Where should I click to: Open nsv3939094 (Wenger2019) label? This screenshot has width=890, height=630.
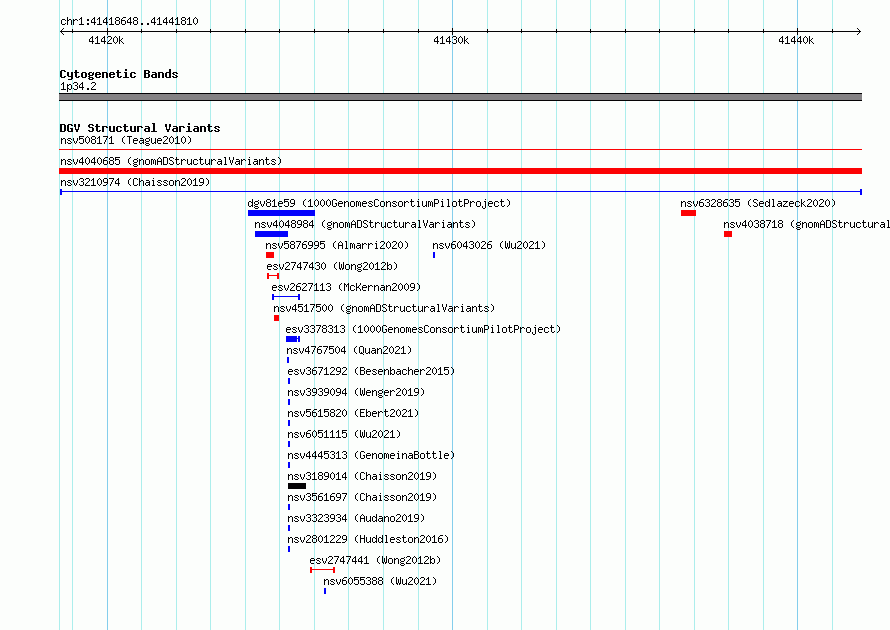tap(356, 392)
